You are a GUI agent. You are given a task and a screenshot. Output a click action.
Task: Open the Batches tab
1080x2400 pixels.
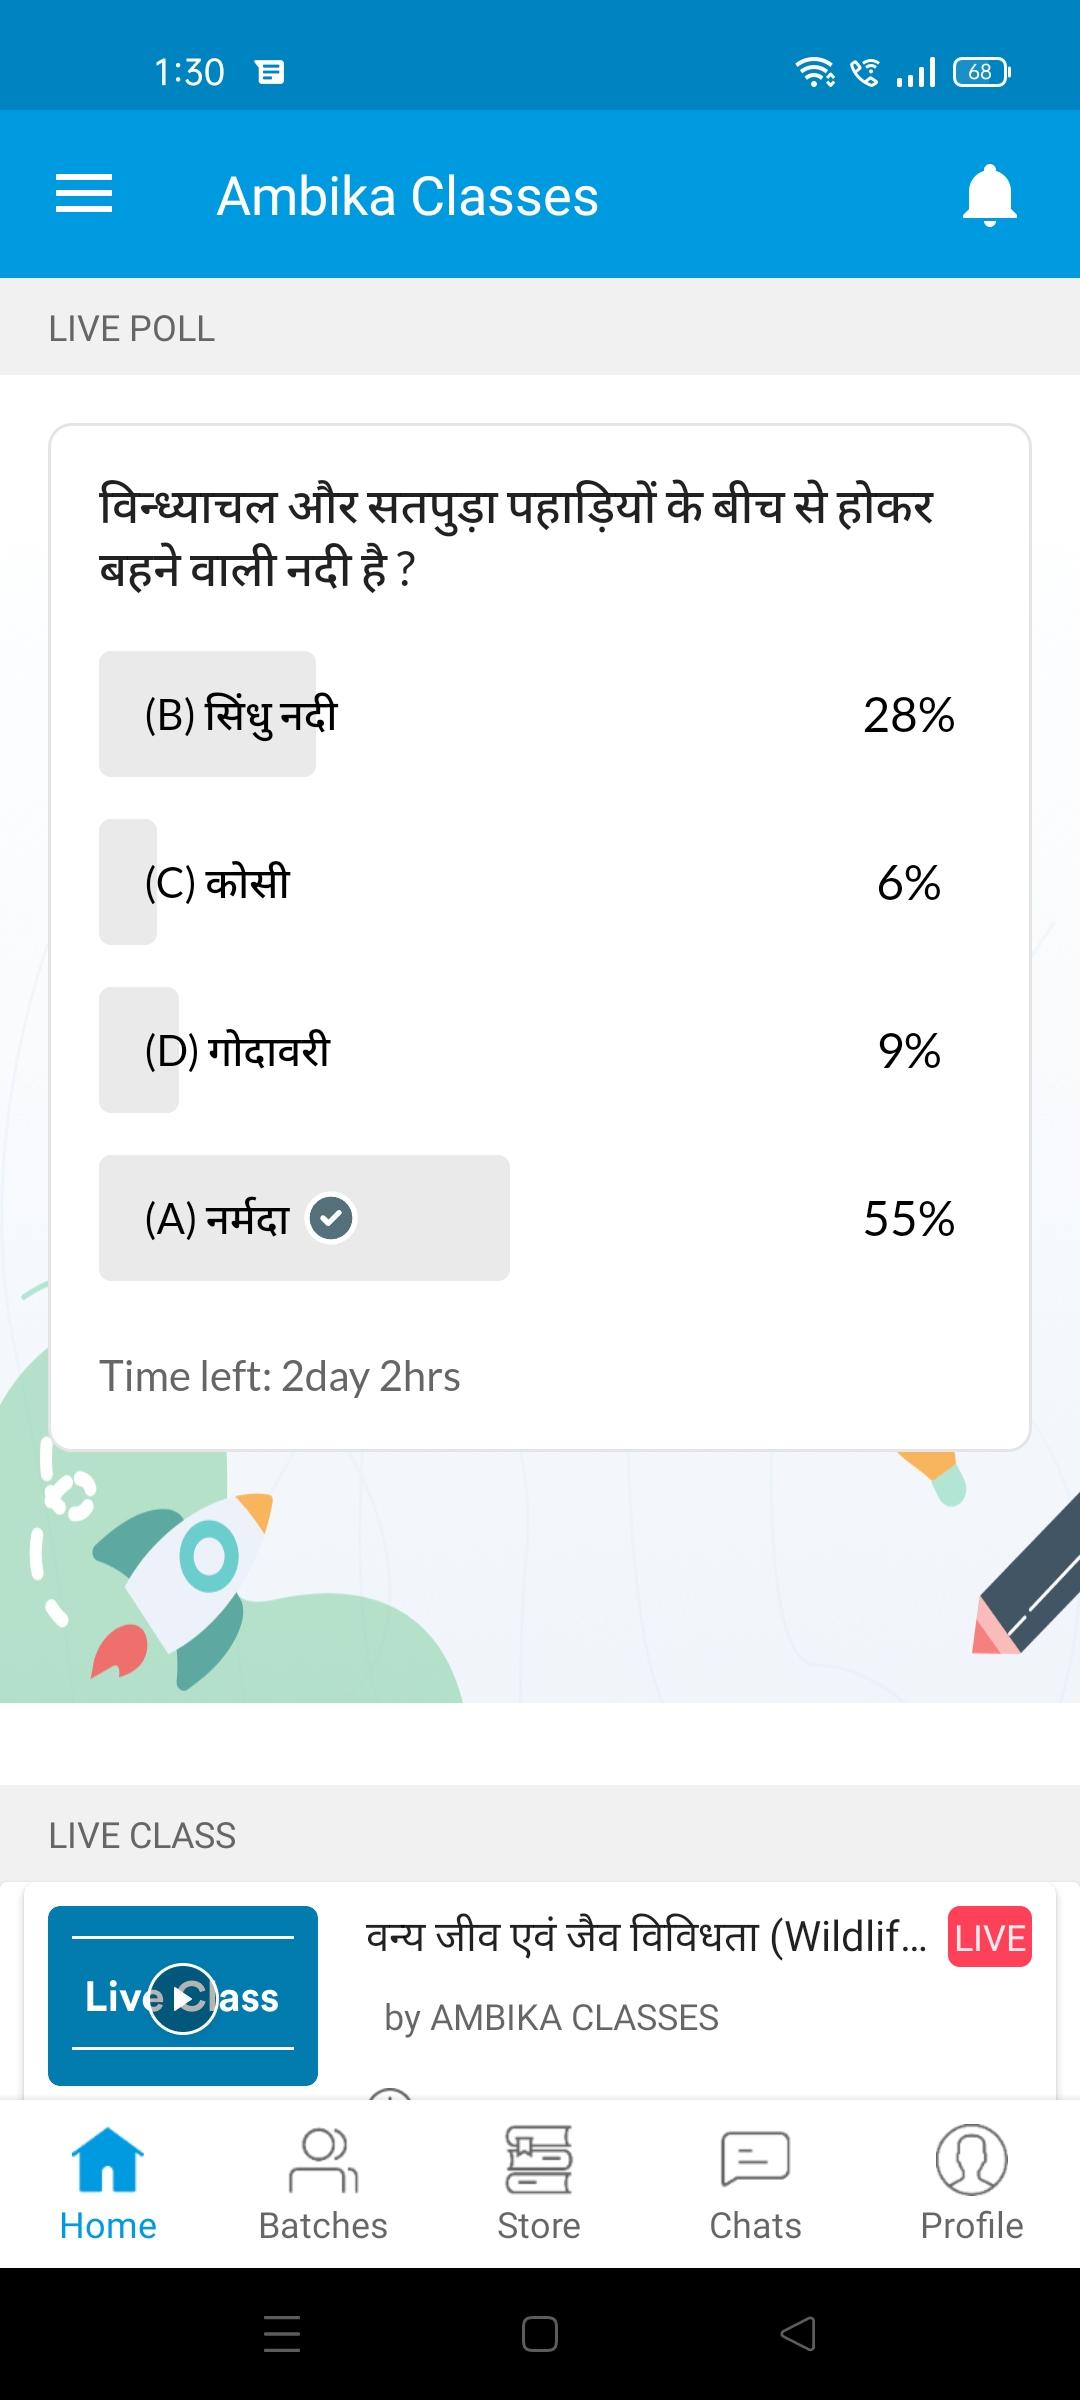pos(323,2184)
